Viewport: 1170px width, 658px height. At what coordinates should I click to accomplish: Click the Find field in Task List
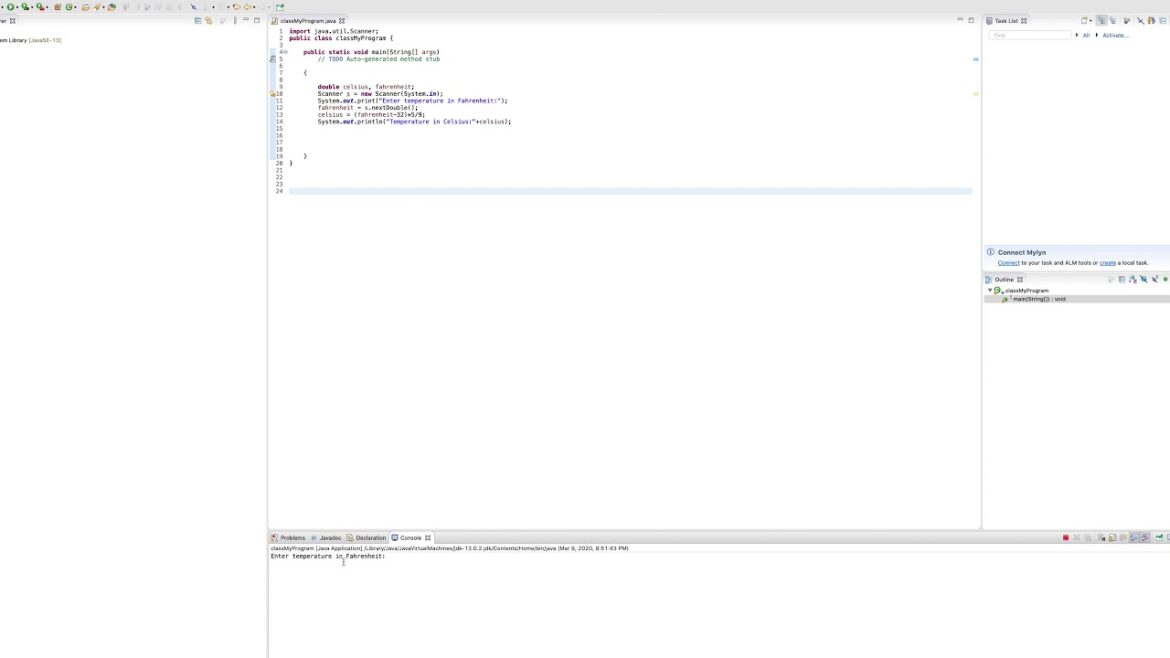point(1030,35)
